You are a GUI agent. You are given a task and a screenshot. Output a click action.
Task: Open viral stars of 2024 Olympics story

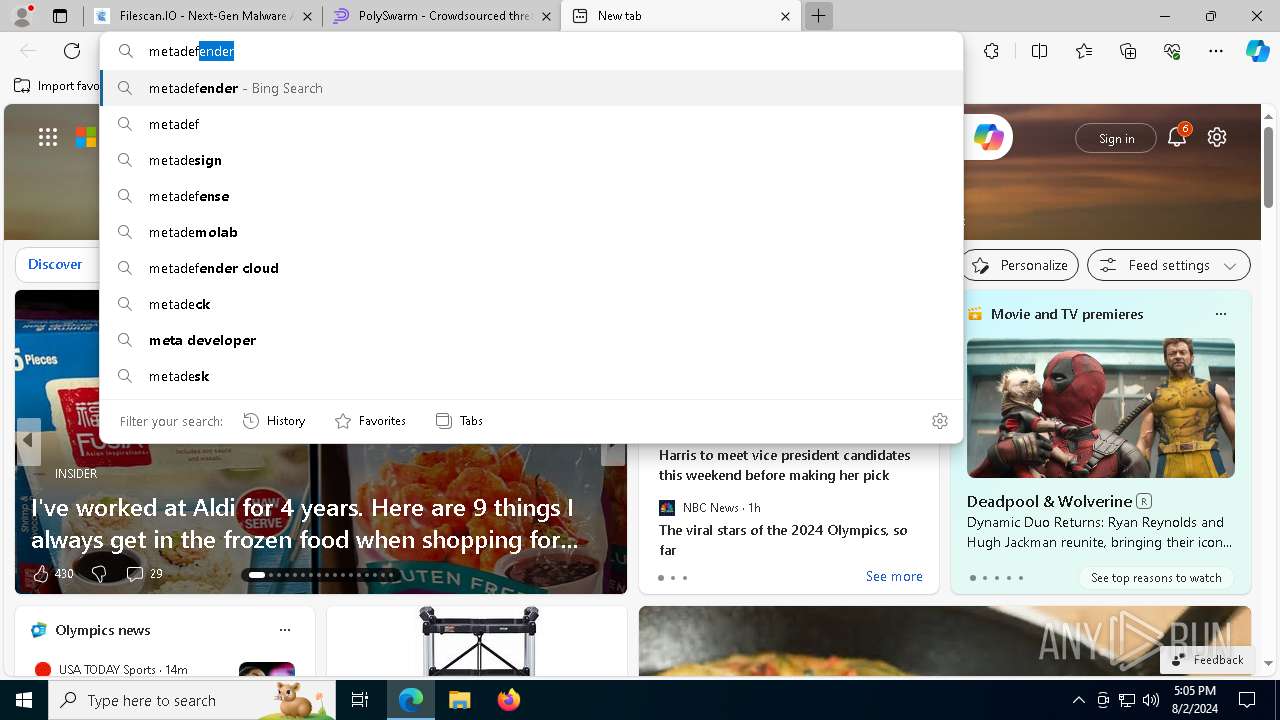[783, 540]
